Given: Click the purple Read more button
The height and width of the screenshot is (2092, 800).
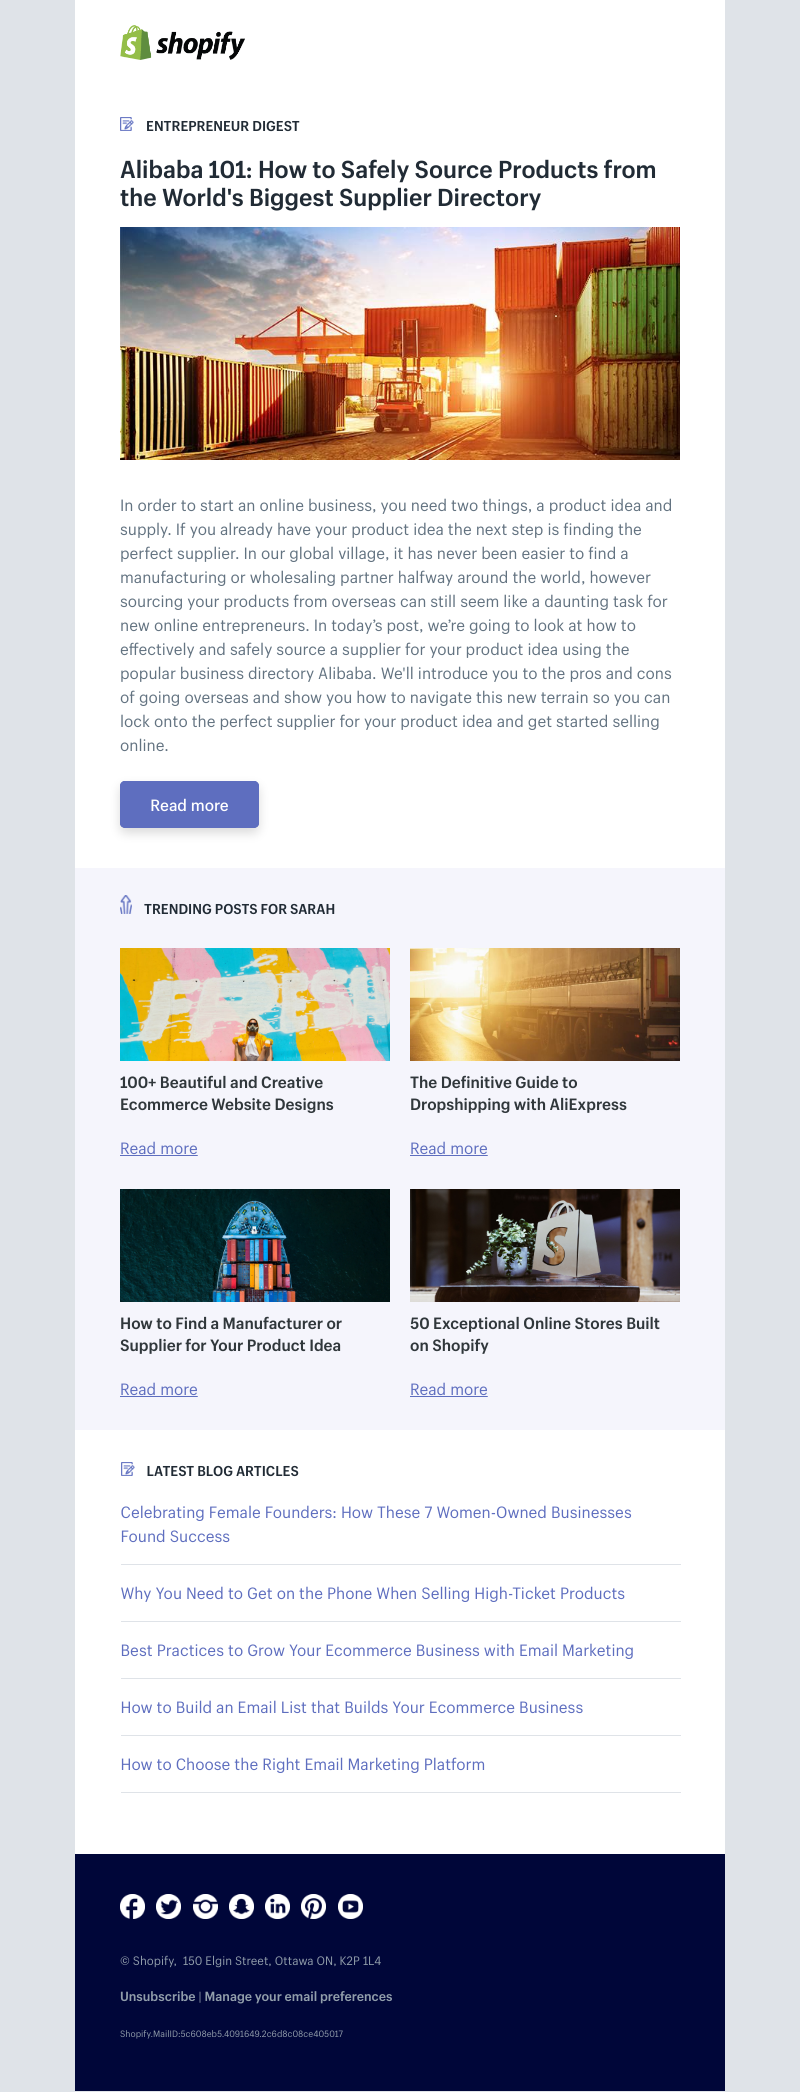Looking at the screenshot, I should coord(189,804).
